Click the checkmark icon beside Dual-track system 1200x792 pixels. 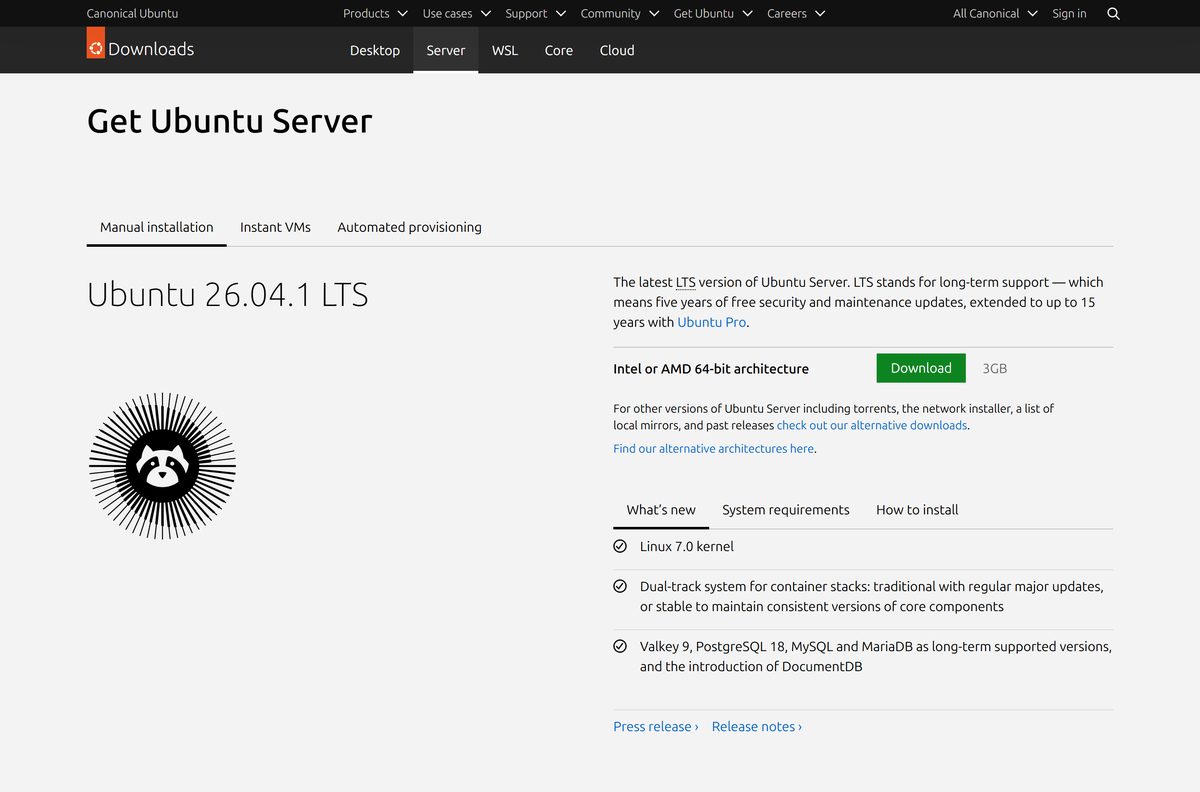pos(620,586)
